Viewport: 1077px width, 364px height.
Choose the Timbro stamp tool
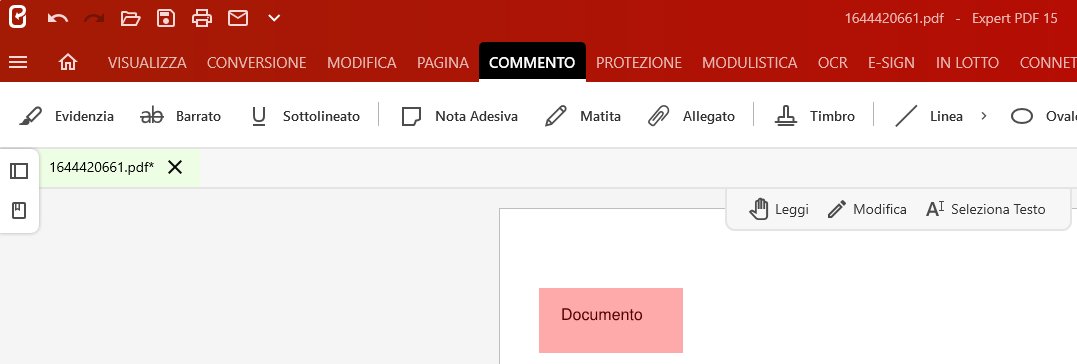[815, 117]
